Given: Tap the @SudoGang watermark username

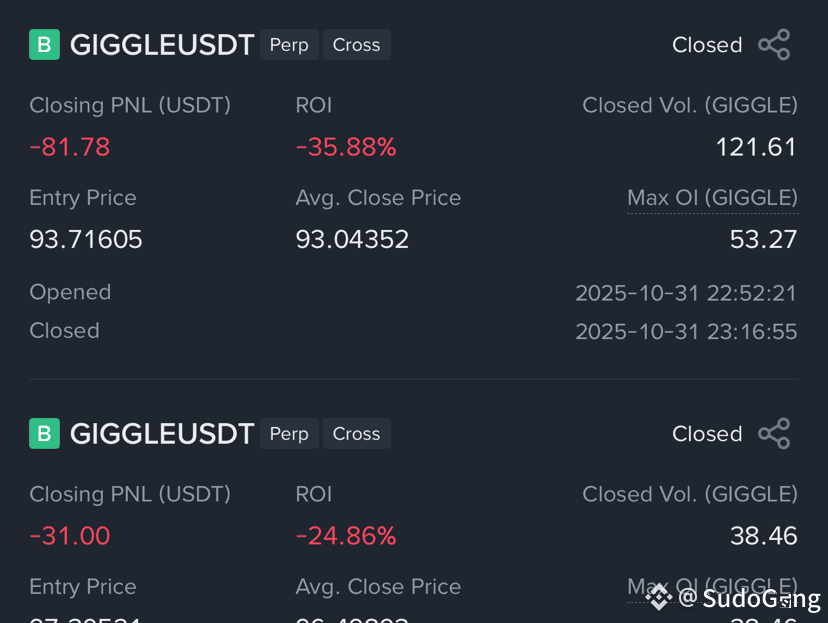Looking at the screenshot, I should click(x=750, y=599).
